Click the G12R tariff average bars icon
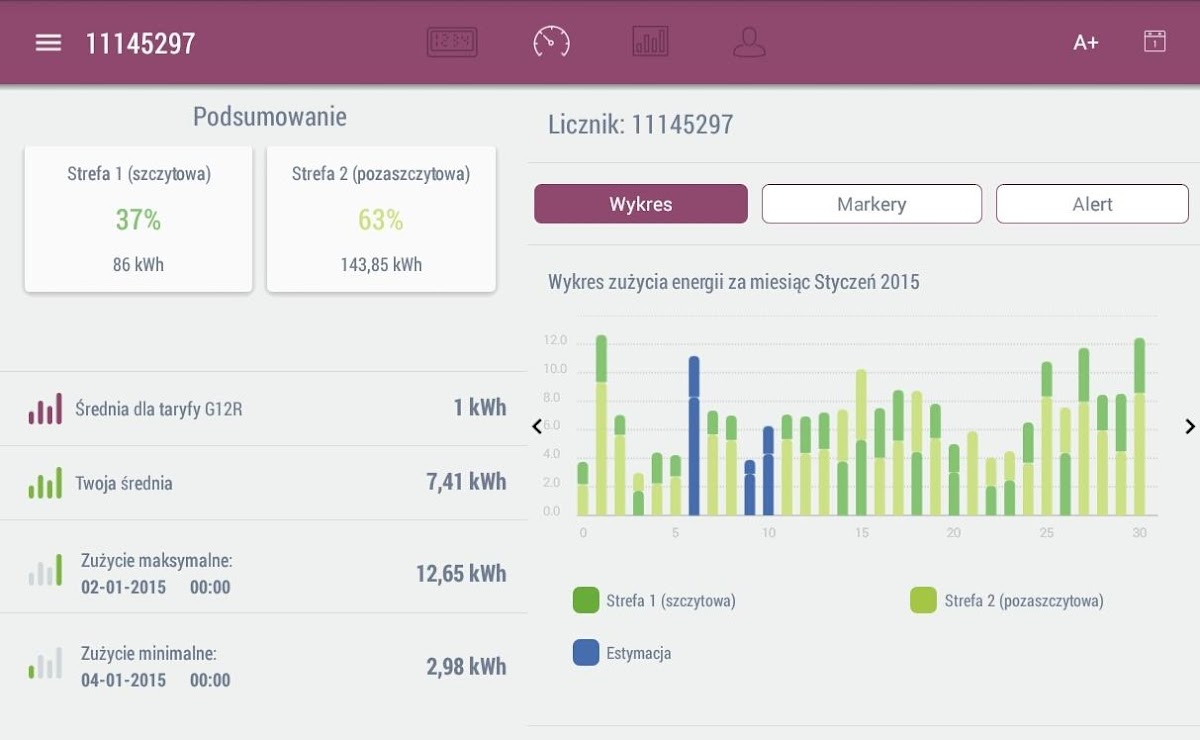This screenshot has width=1200, height=740. tap(45, 409)
